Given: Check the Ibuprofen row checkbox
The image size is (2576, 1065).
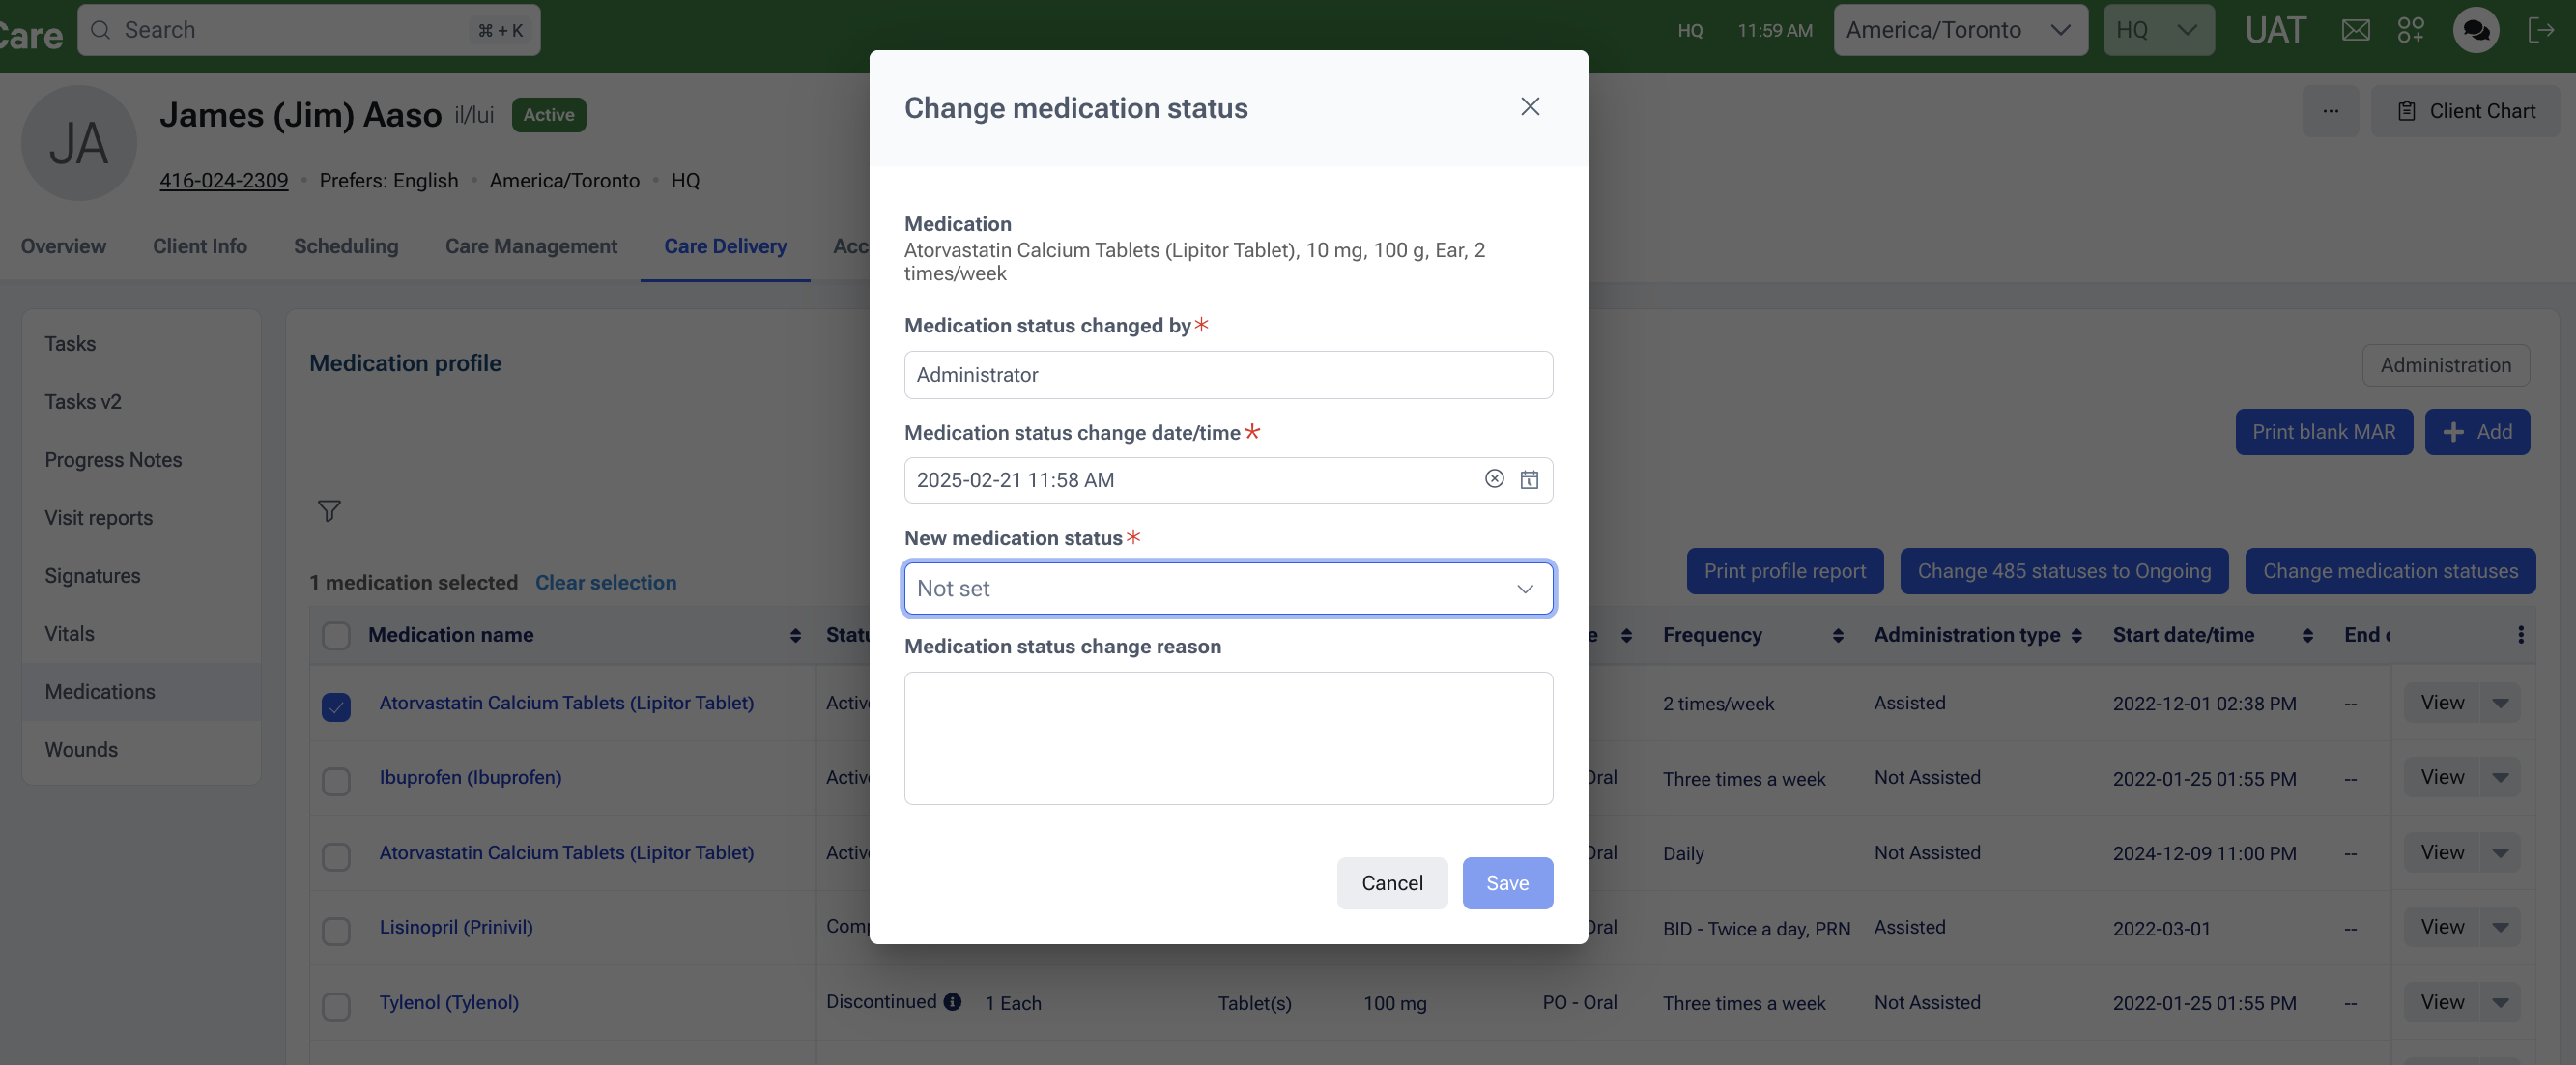Looking at the screenshot, I should tap(336, 780).
